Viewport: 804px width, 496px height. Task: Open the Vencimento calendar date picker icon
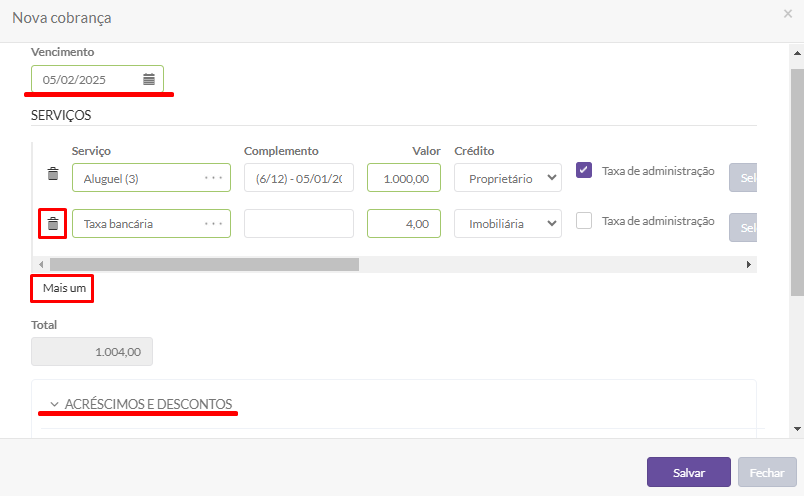[x=149, y=79]
